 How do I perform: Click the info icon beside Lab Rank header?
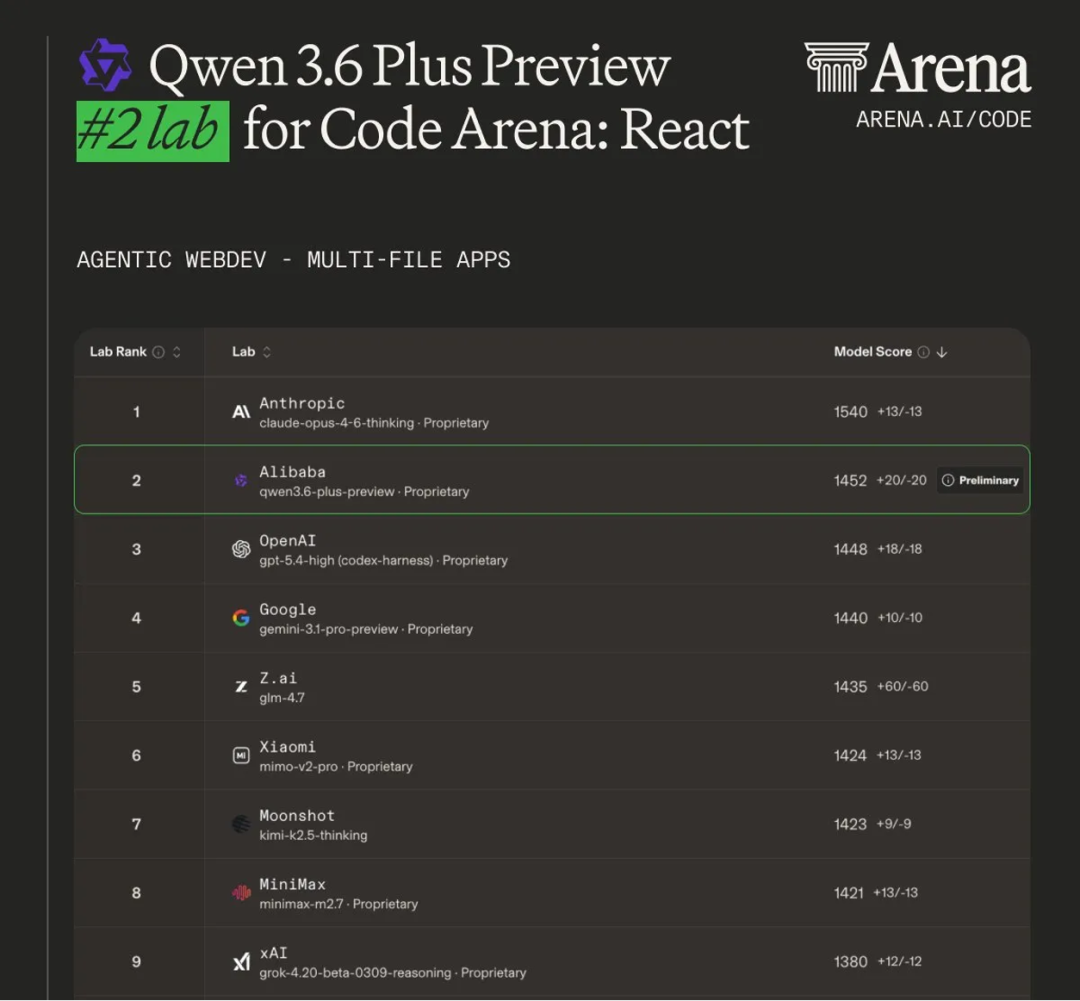pyautogui.click(x=158, y=352)
